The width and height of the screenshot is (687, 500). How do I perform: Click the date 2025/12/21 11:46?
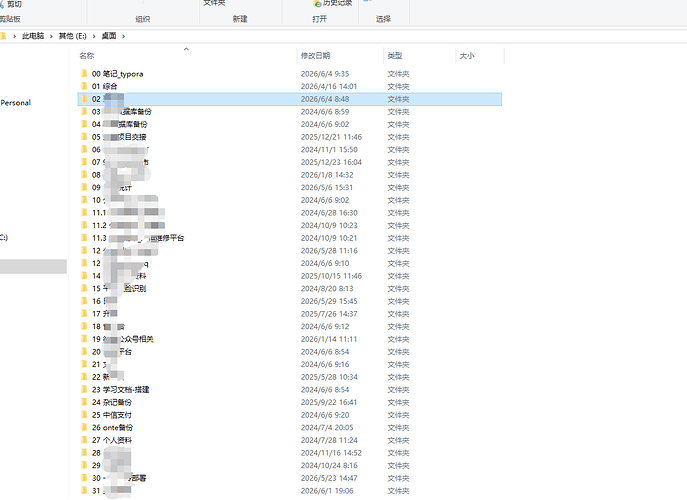331,137
